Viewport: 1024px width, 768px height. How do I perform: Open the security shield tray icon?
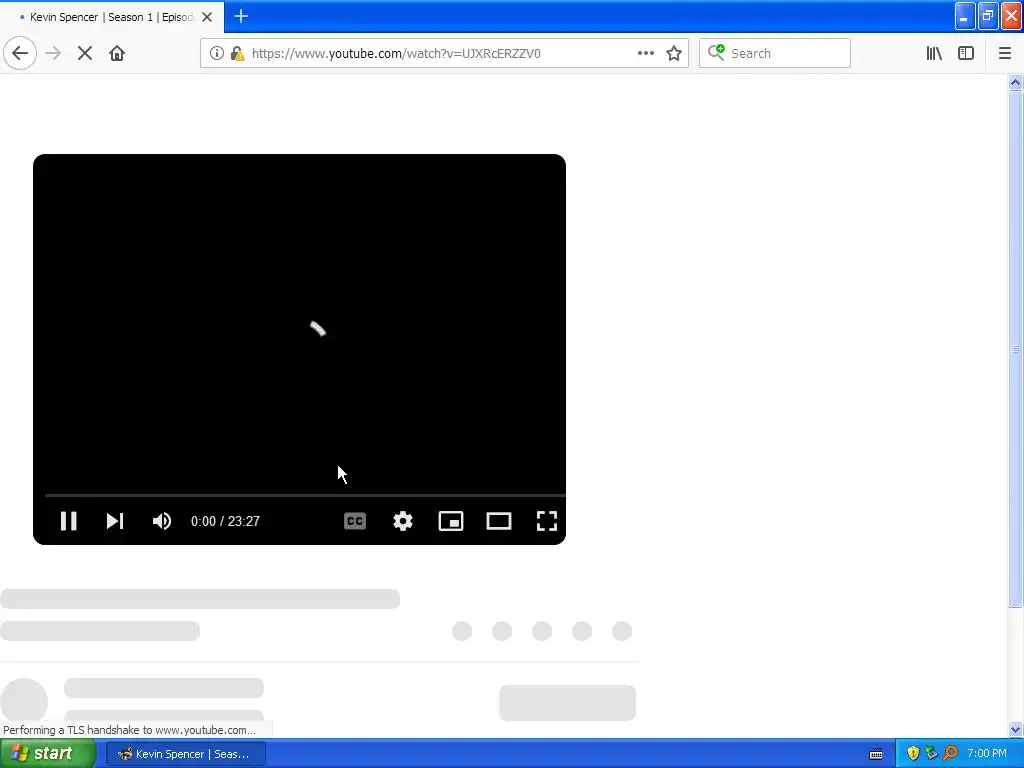click(x=913, y=754)
